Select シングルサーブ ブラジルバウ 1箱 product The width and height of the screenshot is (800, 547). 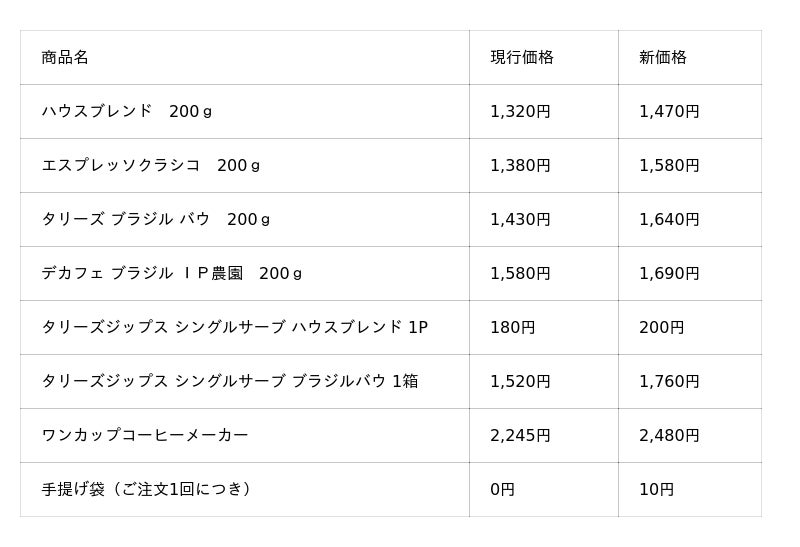pyautogui.click(x=230, y=381)
